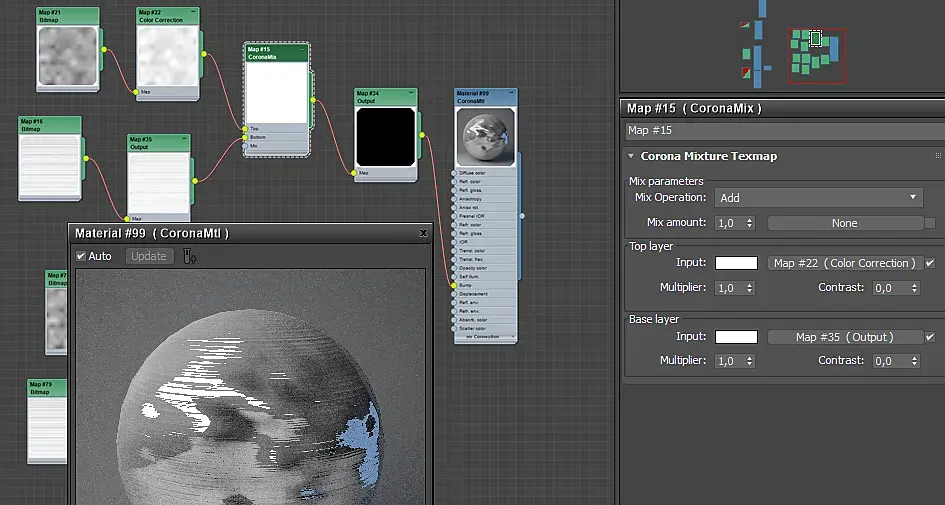
Task: Disable the Top layer Map #22 checkbox
Action: 930,263
